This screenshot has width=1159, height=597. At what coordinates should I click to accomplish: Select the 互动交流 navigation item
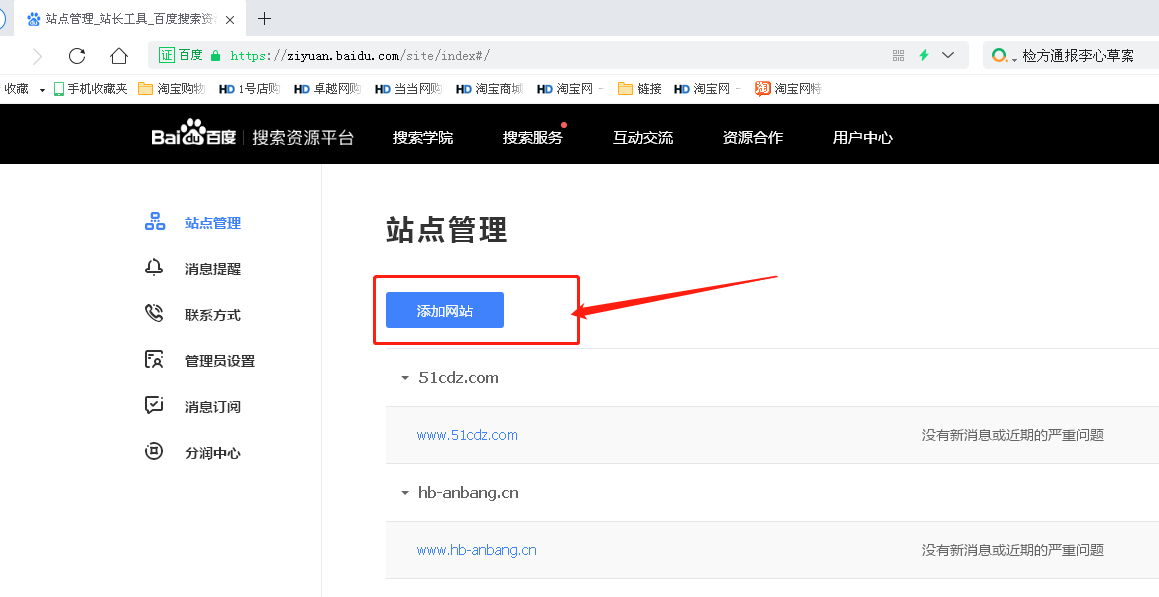point(643,137)
